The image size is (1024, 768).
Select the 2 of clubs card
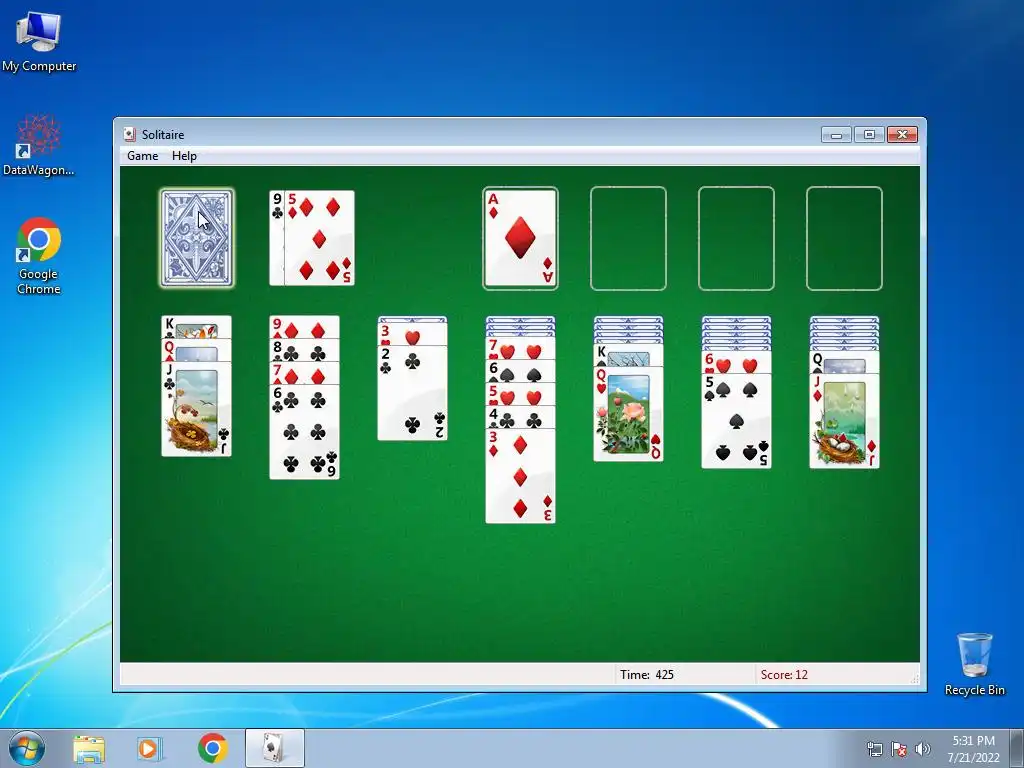pos(413,393)
